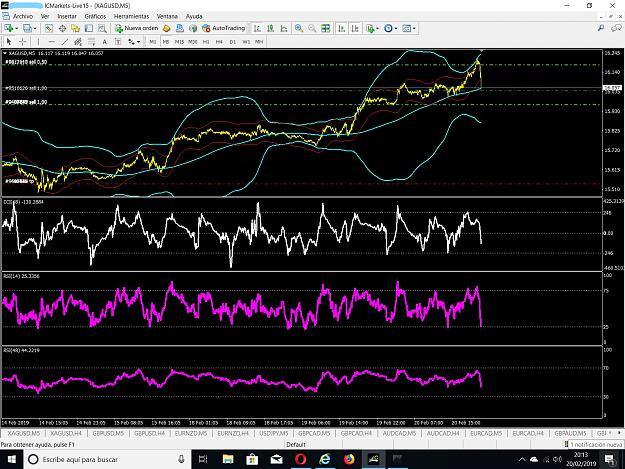Click the 1 notificación nueva tooltip
Image resolution: width=625 pixels, height=469 pixels.
pos(594,444)
